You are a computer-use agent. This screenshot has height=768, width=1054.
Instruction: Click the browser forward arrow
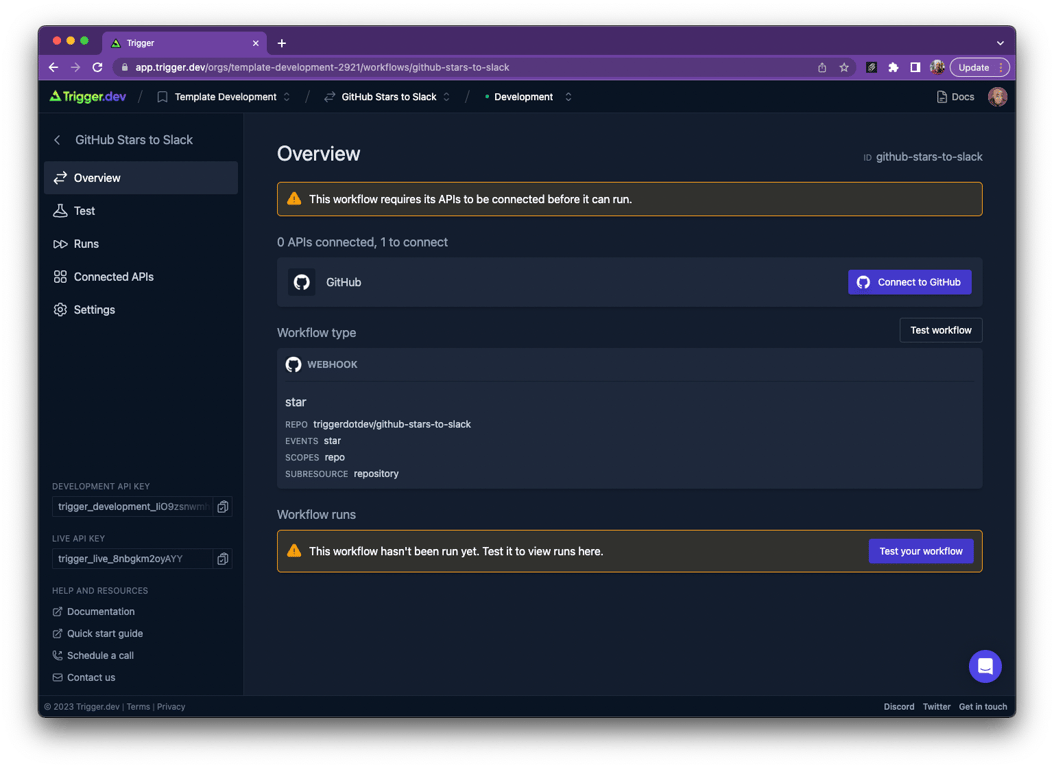[x=75, y=67]
